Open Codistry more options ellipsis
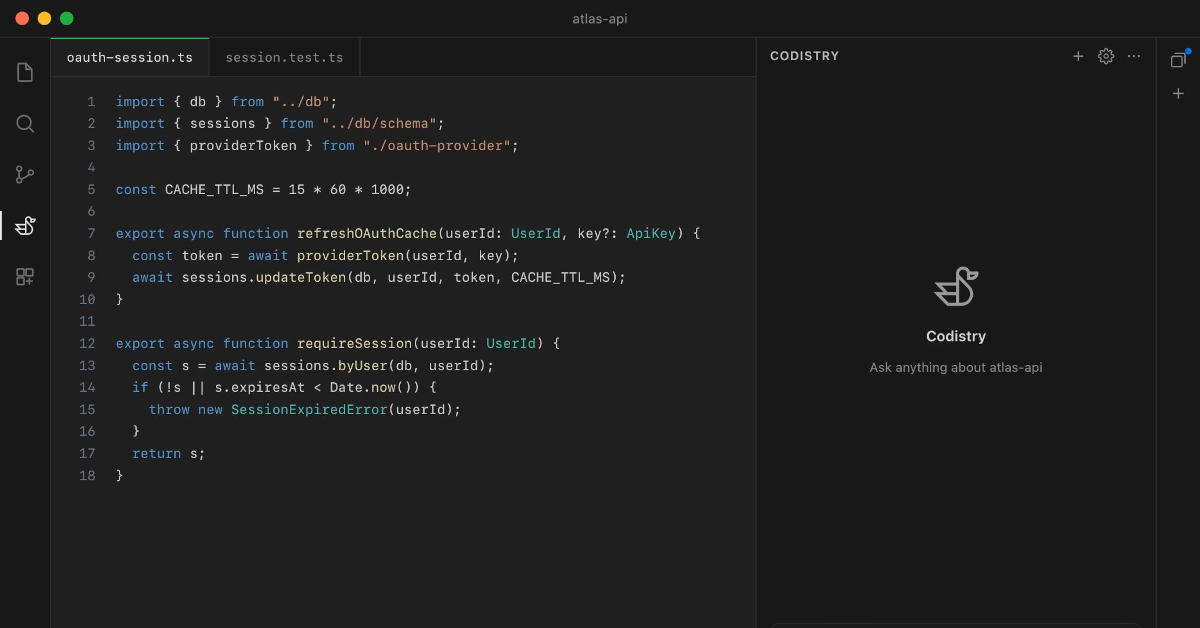This screenshot has width=1200, height=628. point(1134,56)
